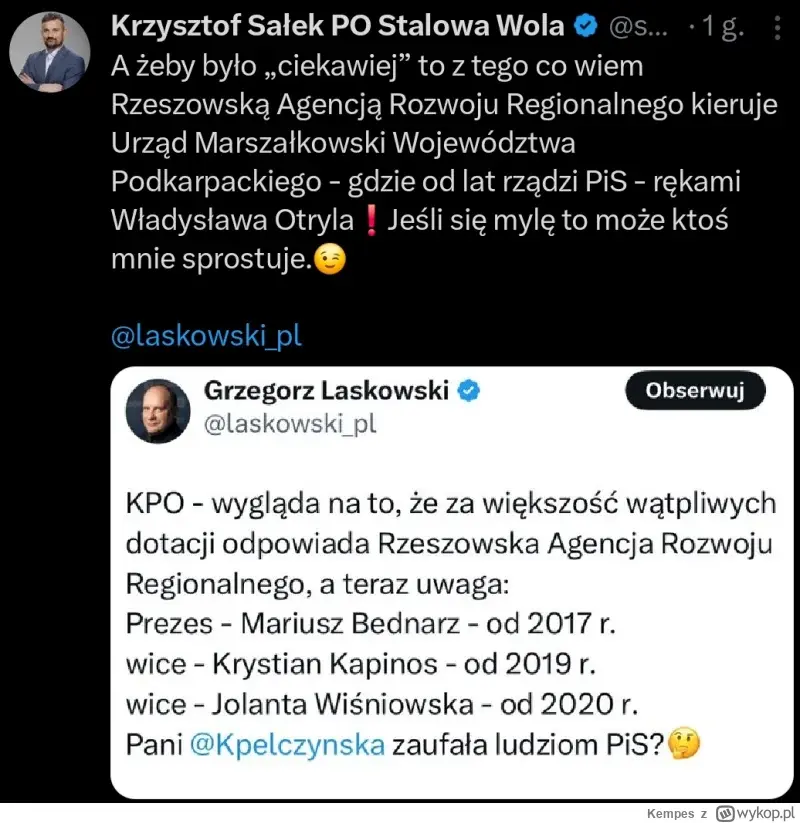Click the red exclamation mark emoji
The width and height of the screenshot is (800, 823).
pos(371,220)
